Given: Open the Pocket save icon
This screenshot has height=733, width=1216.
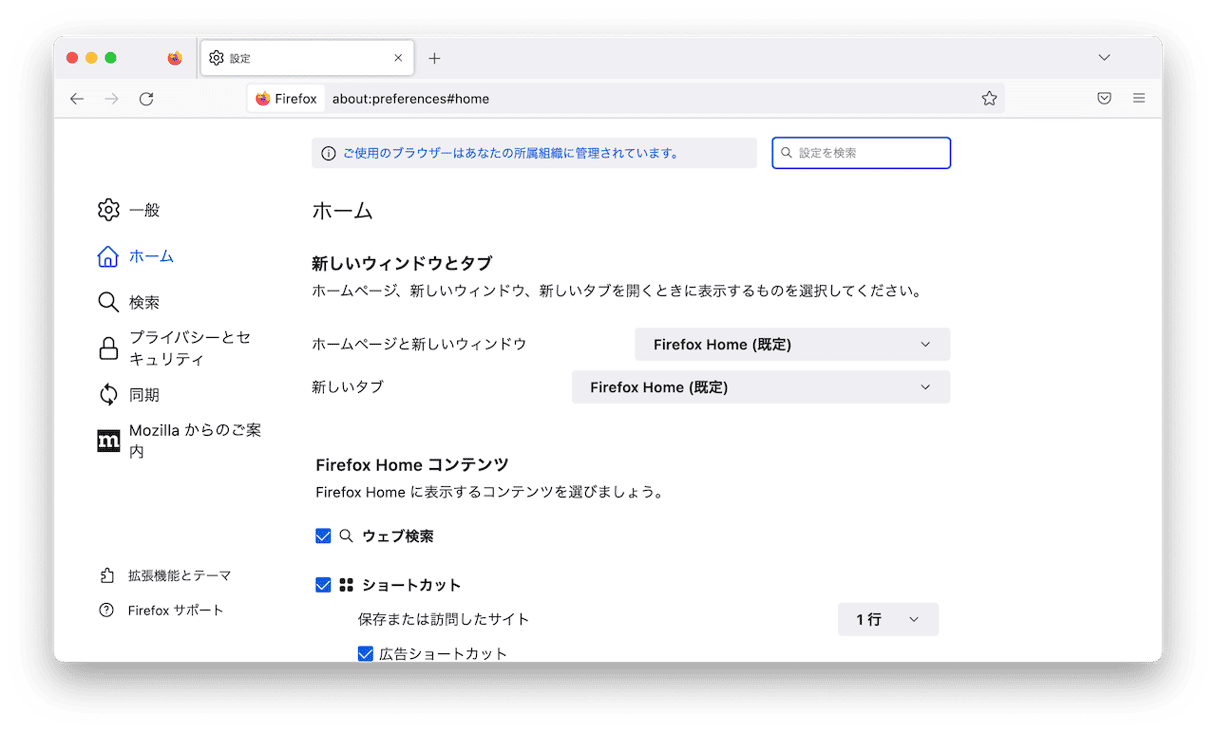Looking at the screenshot, I should click(1104, 99).
